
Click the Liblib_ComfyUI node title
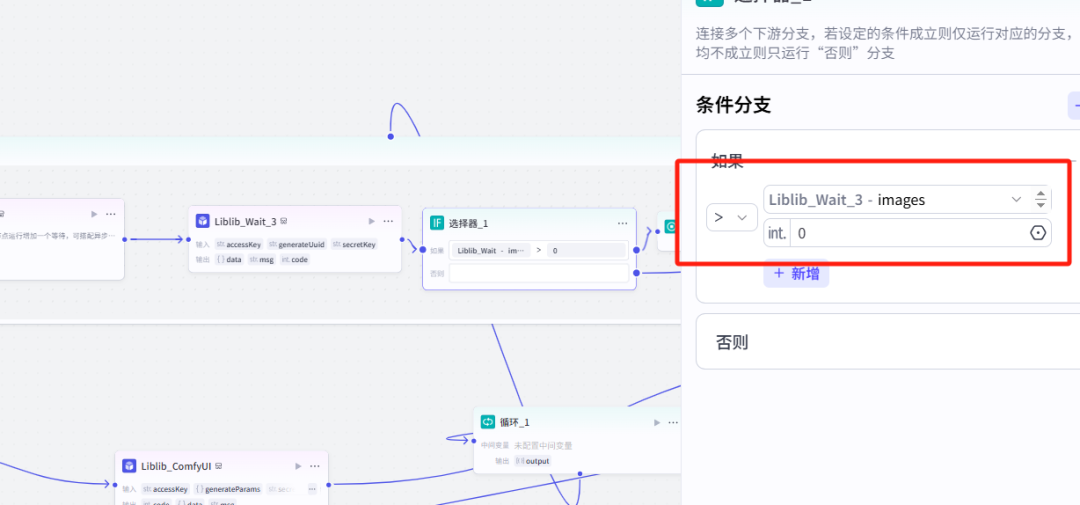[176, 466]
